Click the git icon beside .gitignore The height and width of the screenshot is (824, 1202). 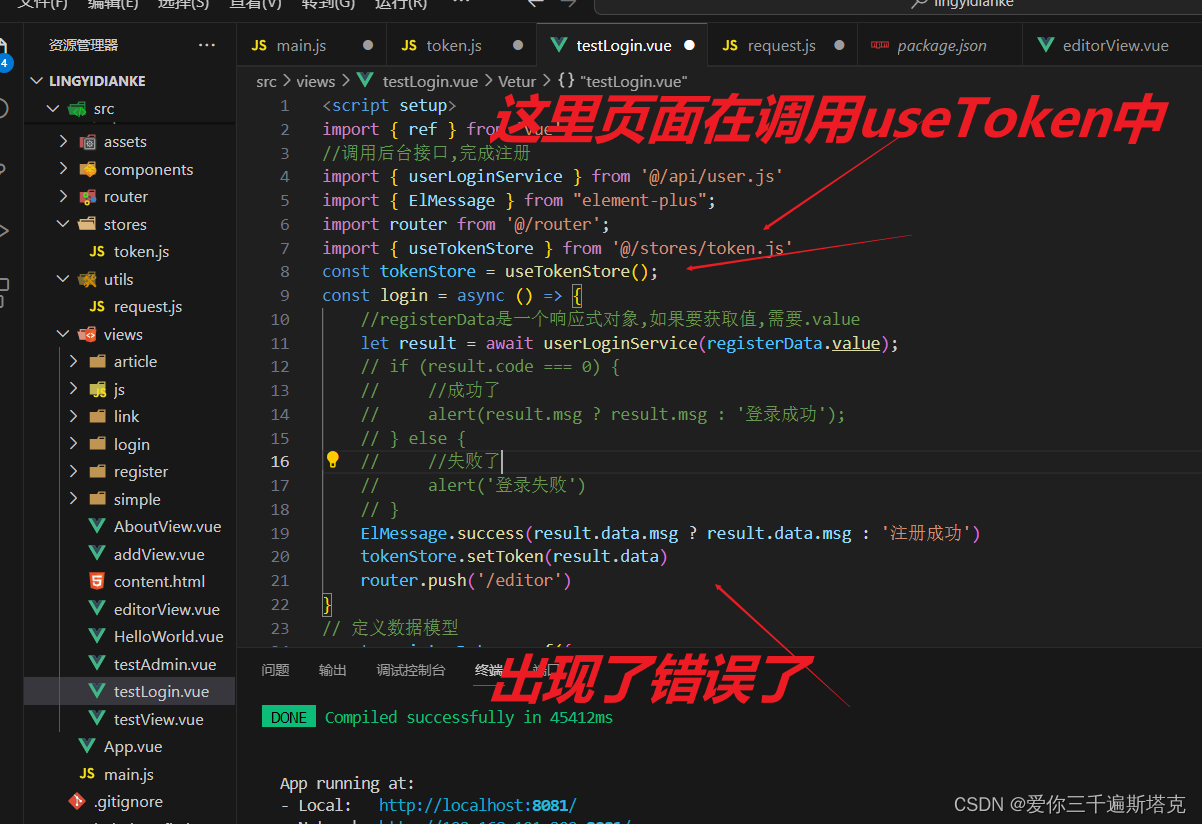pyautogui.click(x=77, y=801)
